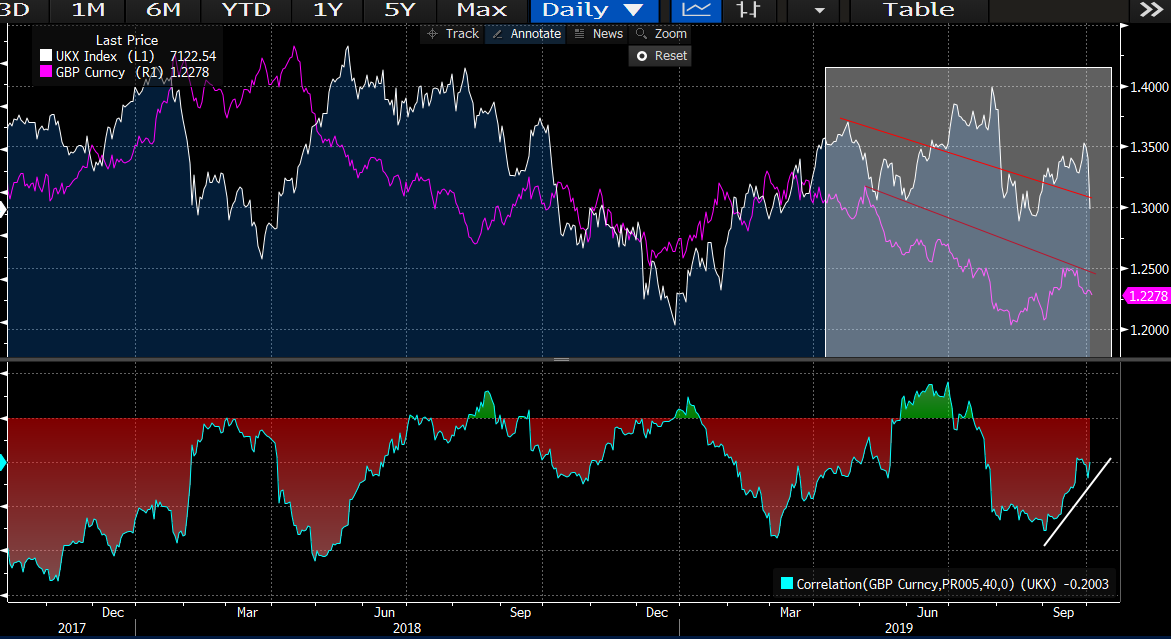Click the 2018 year label
The width and height of the screenshot is (1171, 639).
(407, 628)
